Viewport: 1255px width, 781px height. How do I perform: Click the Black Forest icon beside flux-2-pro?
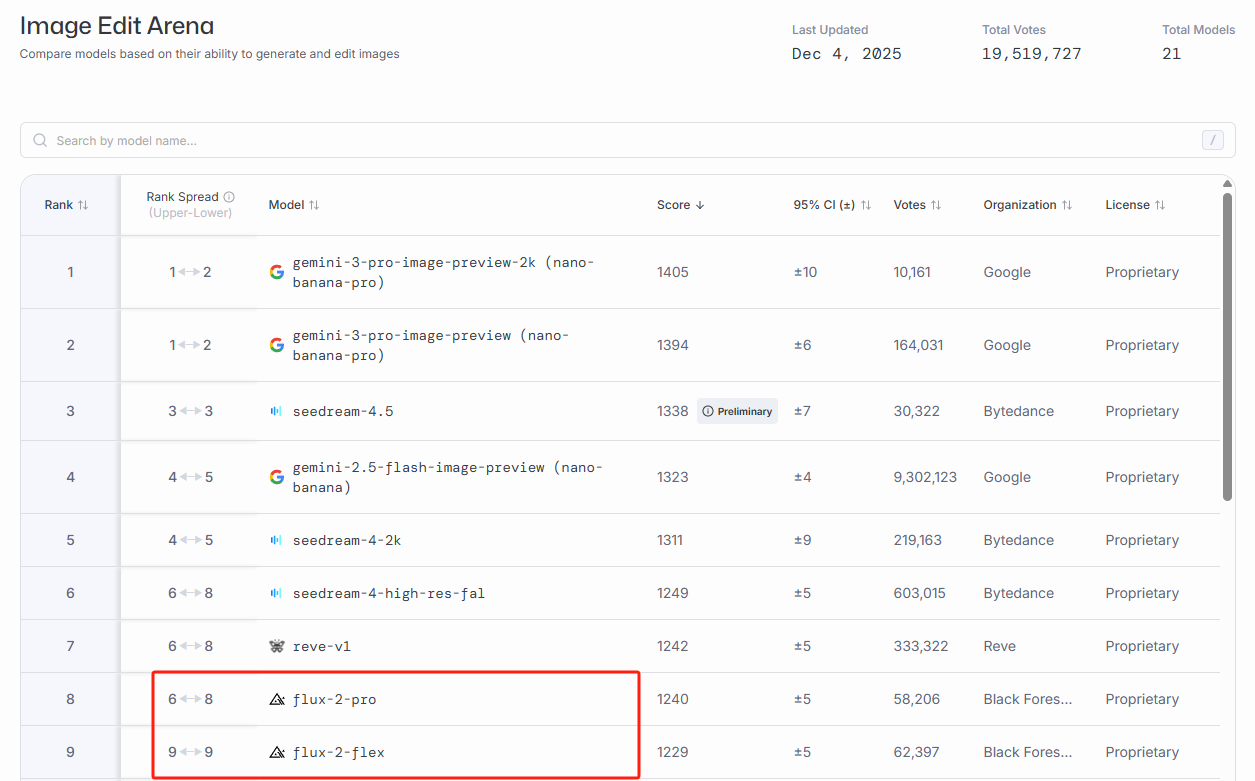point(277,700)
